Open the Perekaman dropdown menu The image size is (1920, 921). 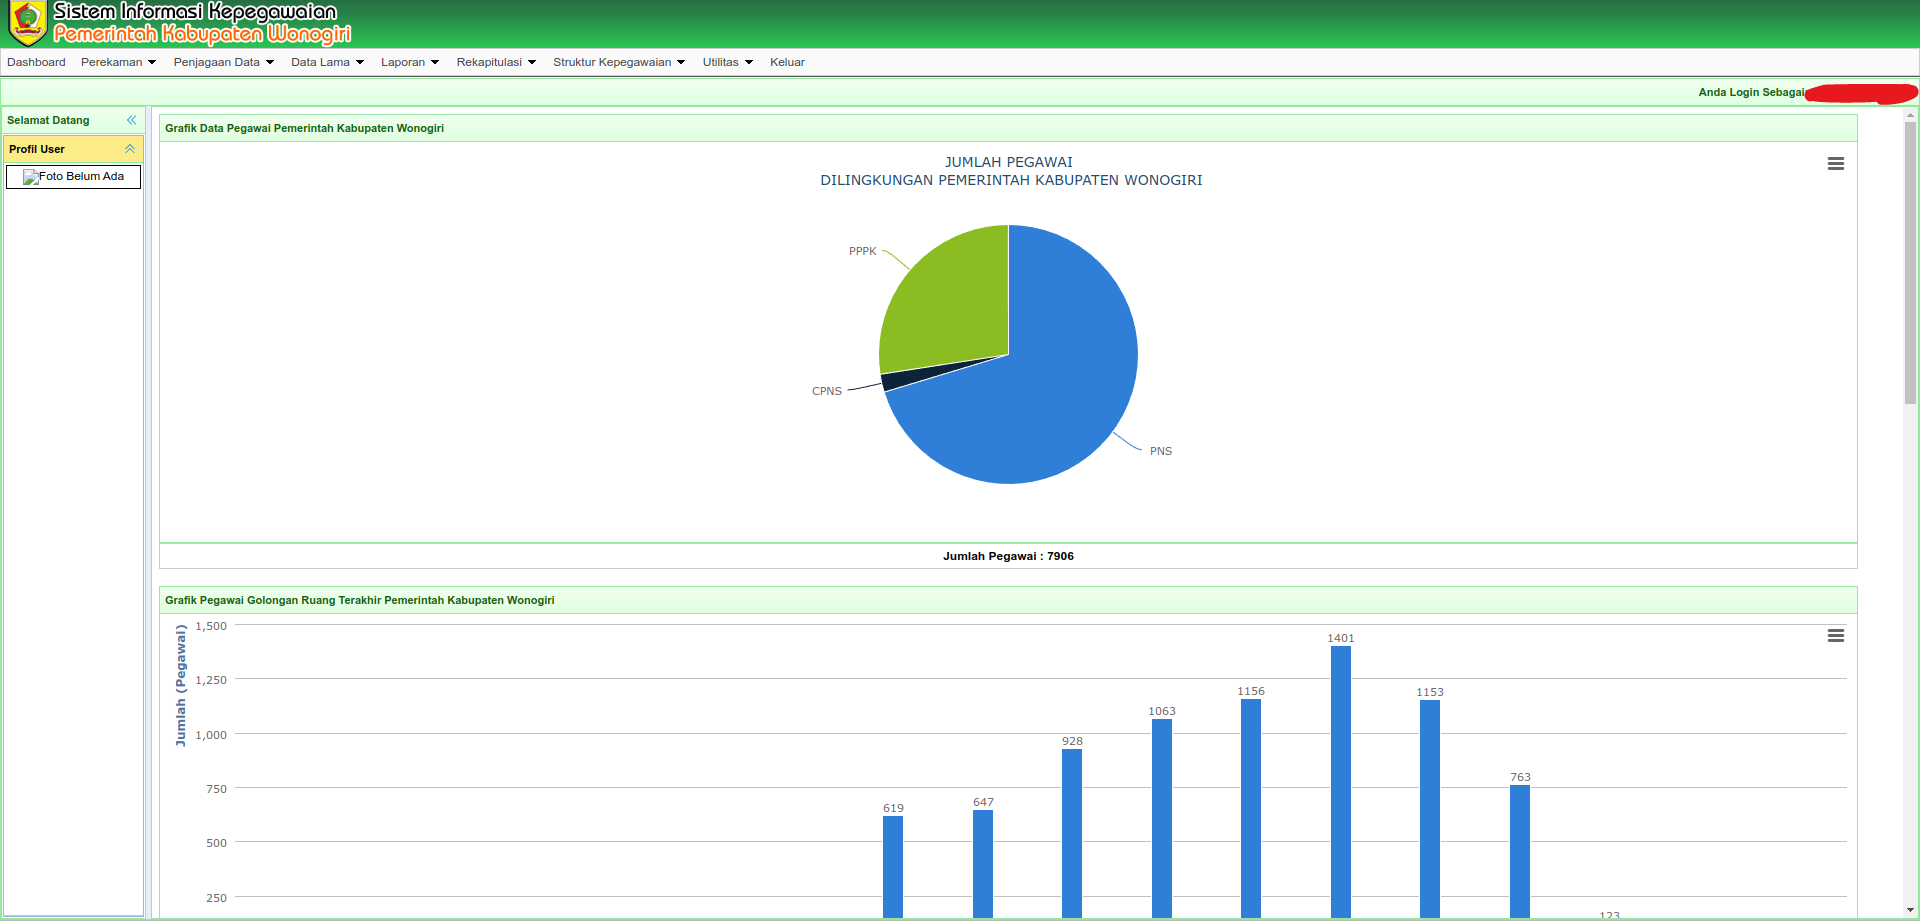pos(118,62)
